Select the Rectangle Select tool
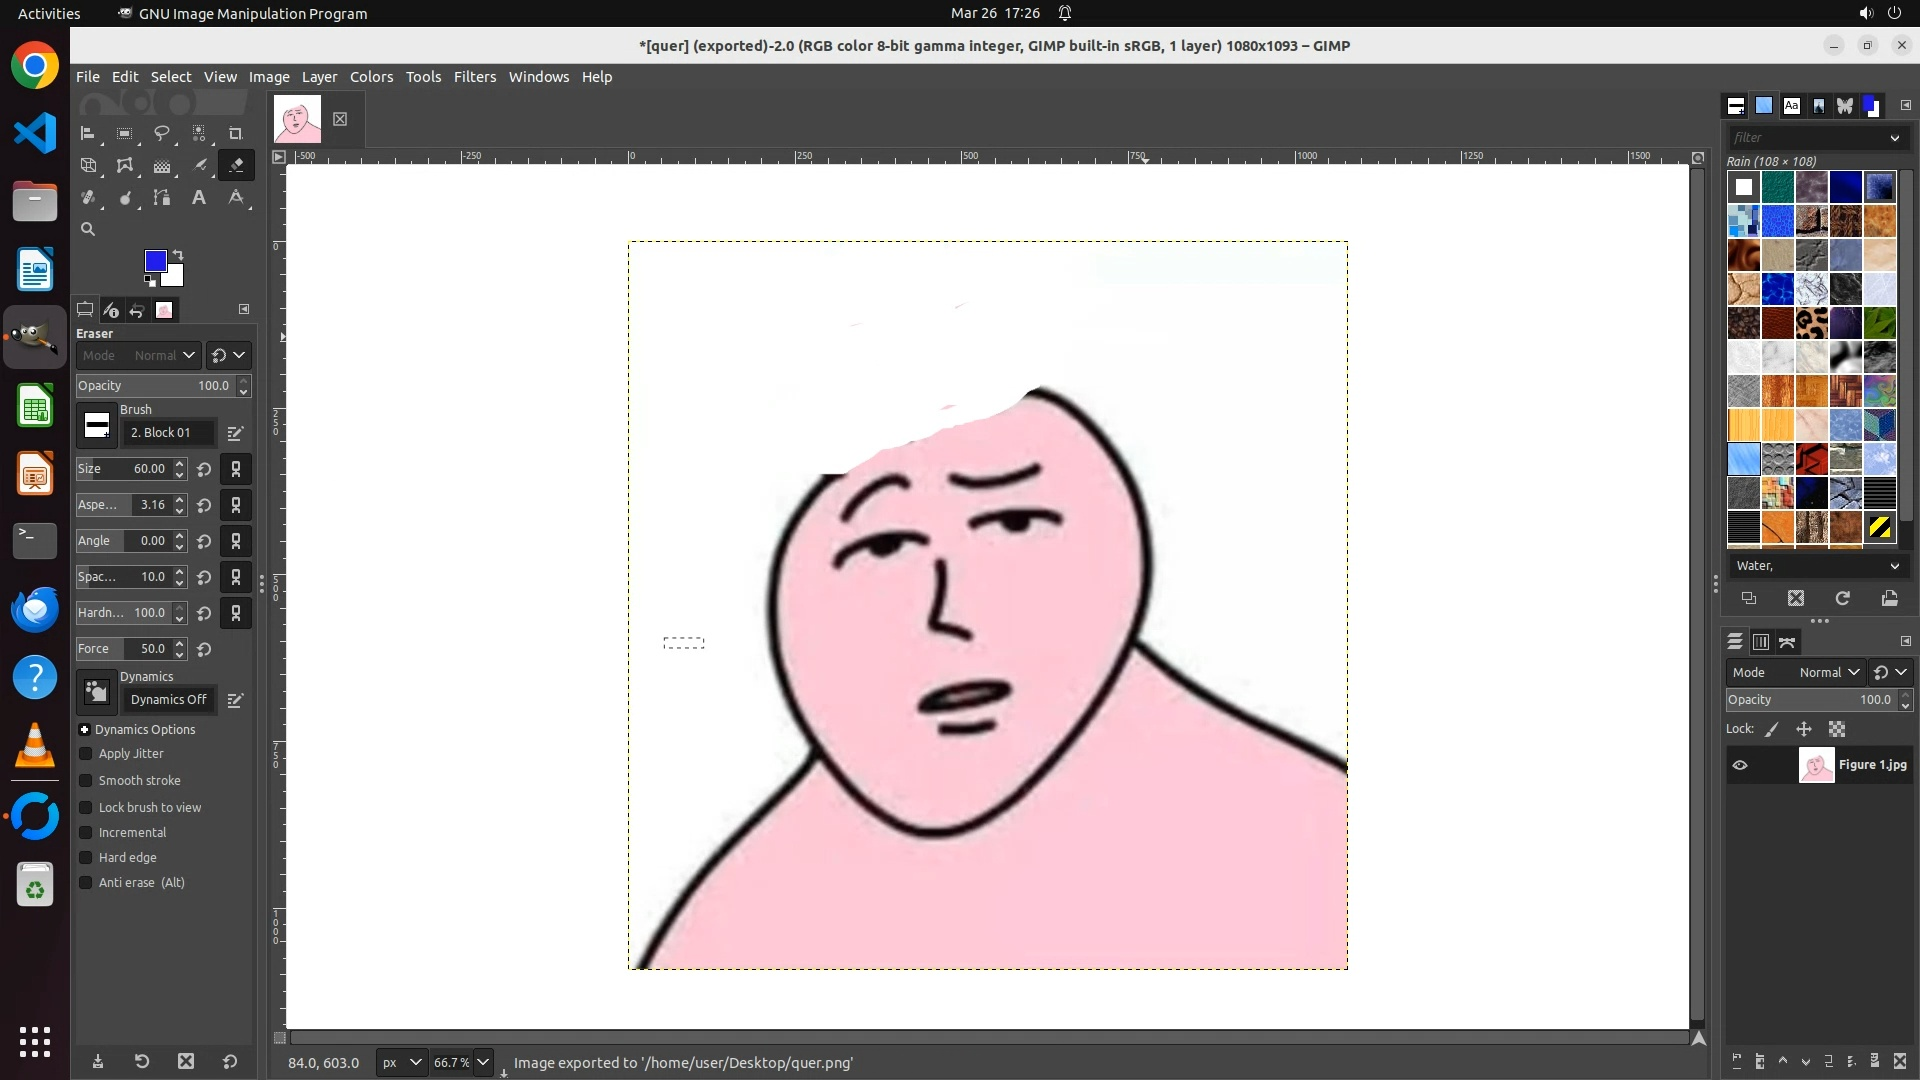 124,133
